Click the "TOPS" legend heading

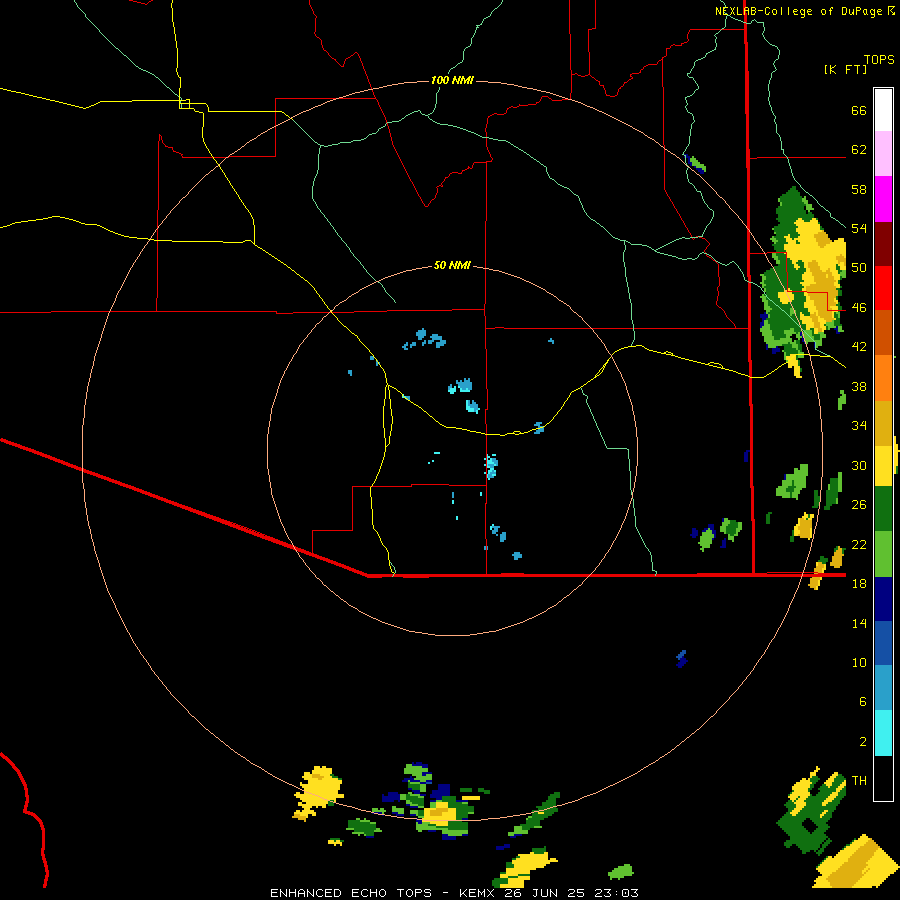[x=879, y=60]
